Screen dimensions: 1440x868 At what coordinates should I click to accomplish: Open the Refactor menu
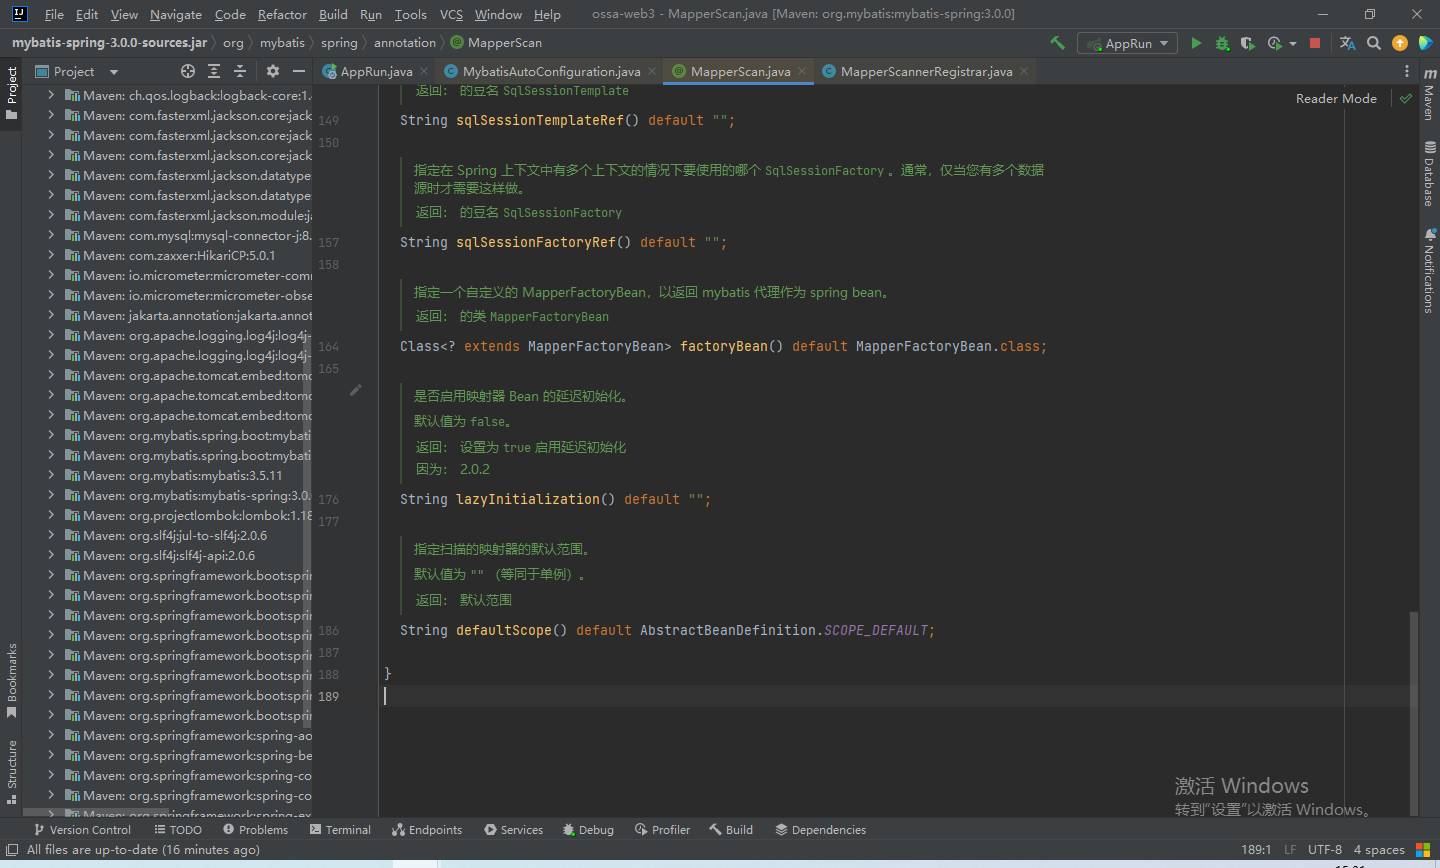pos(282,14)
